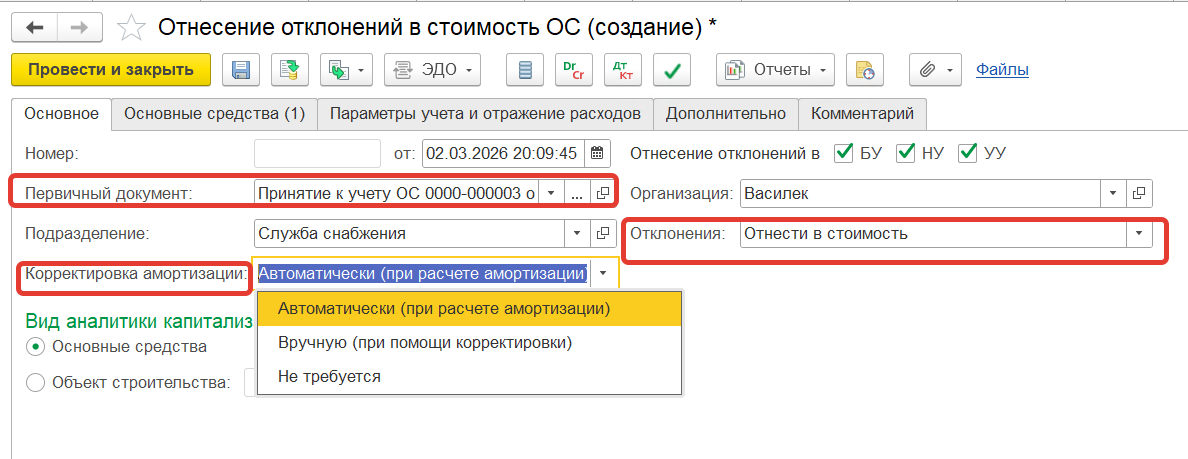Screen dimensions: 1188x459
Task: Toggle the БУ checkbox
Action: tap(843, 153)
